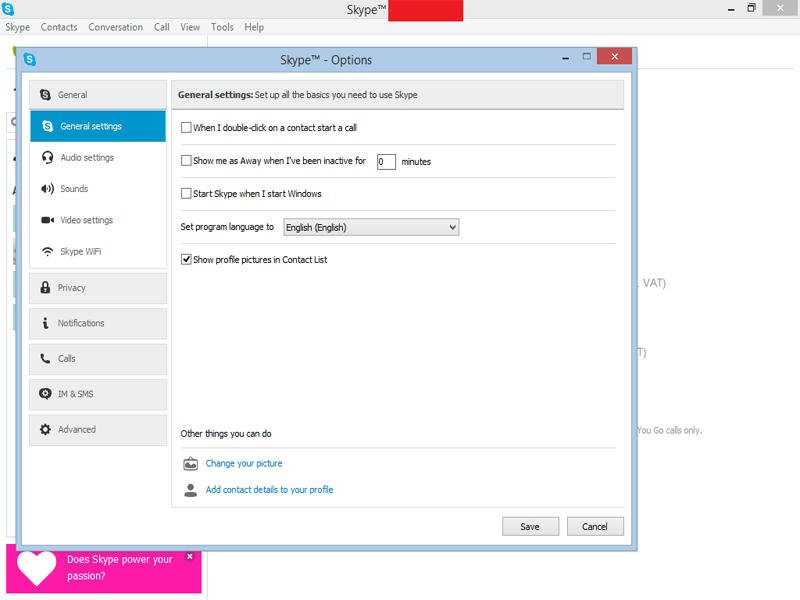Click the headset icon for Audio settings

(47, 158)
